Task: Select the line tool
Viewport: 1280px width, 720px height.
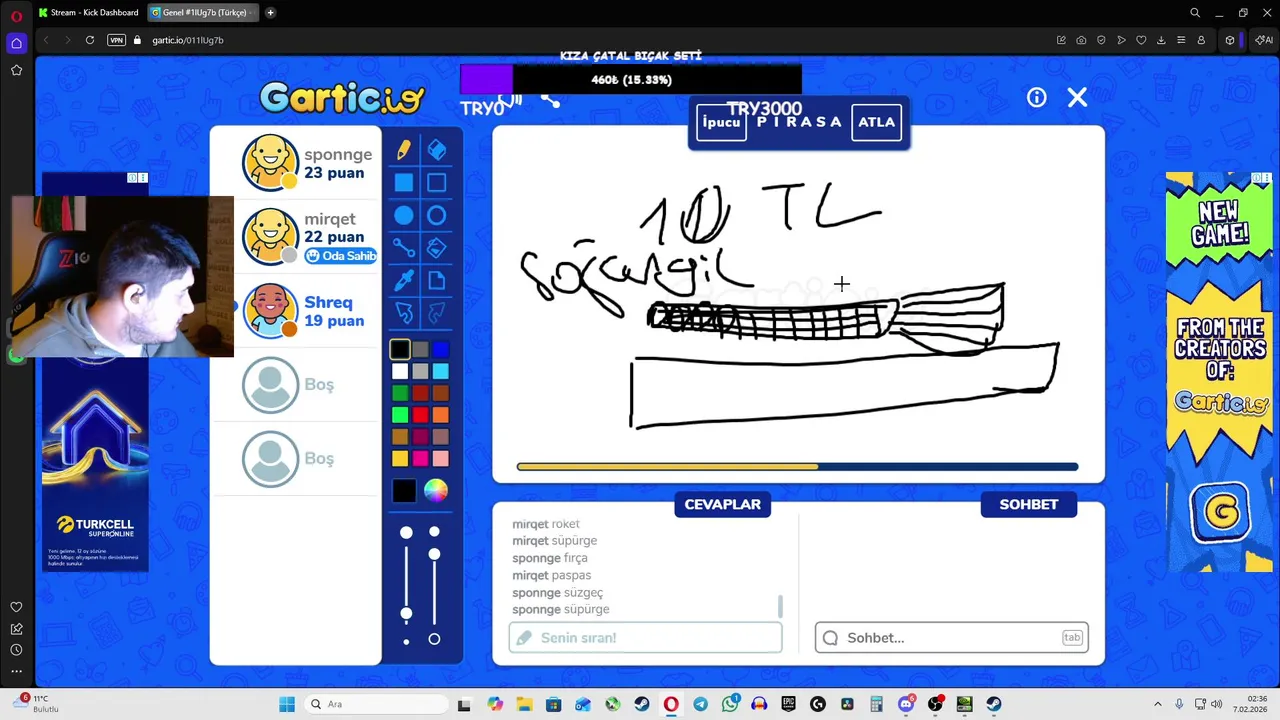Action: 404,248
